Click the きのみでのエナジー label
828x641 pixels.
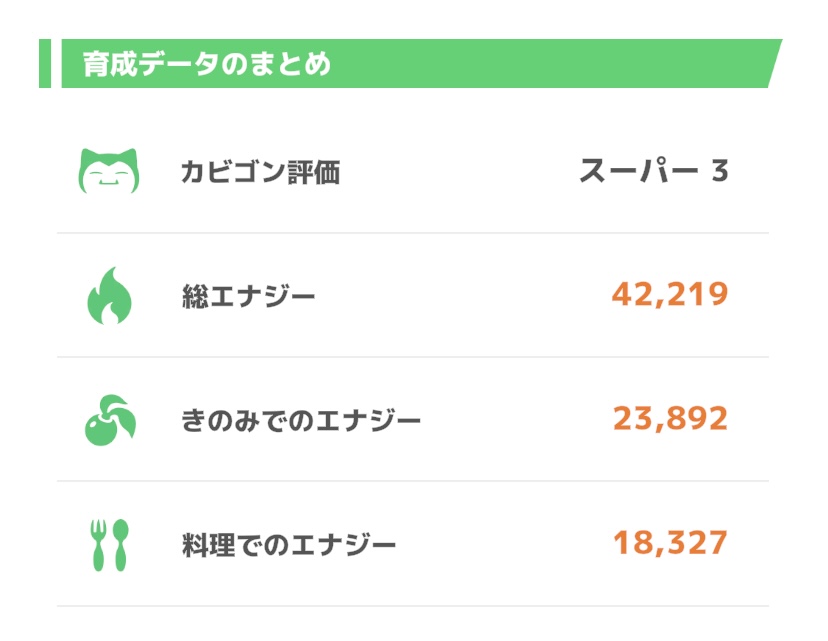[300, 421]
